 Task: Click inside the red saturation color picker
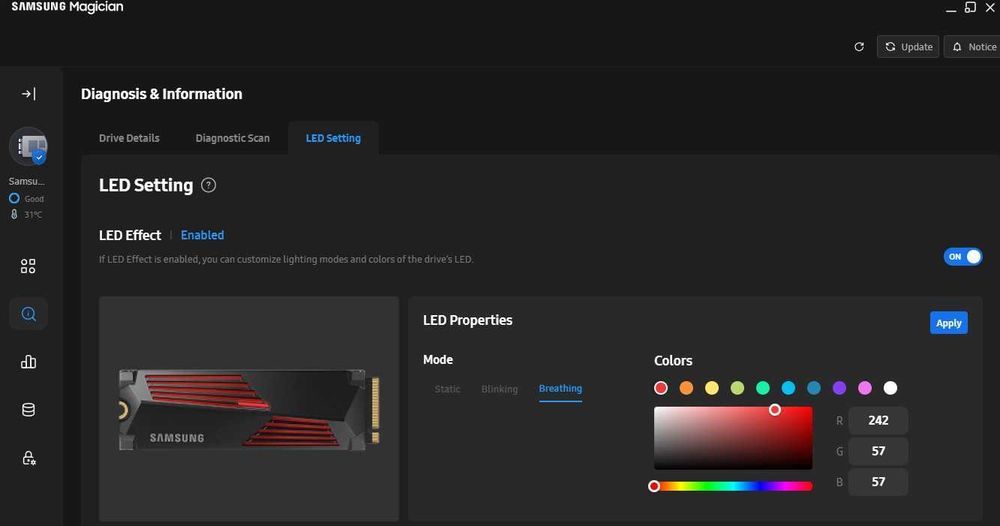(x=733, y=437)
